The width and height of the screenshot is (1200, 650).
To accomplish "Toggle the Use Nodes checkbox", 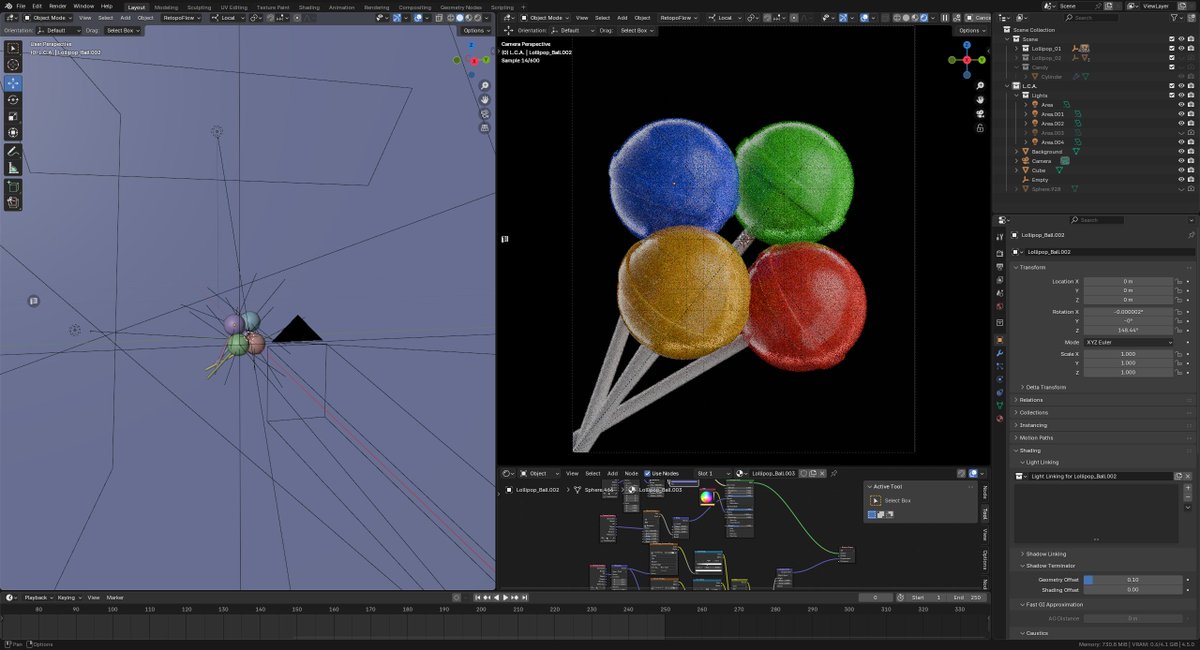I will [648, 473].
